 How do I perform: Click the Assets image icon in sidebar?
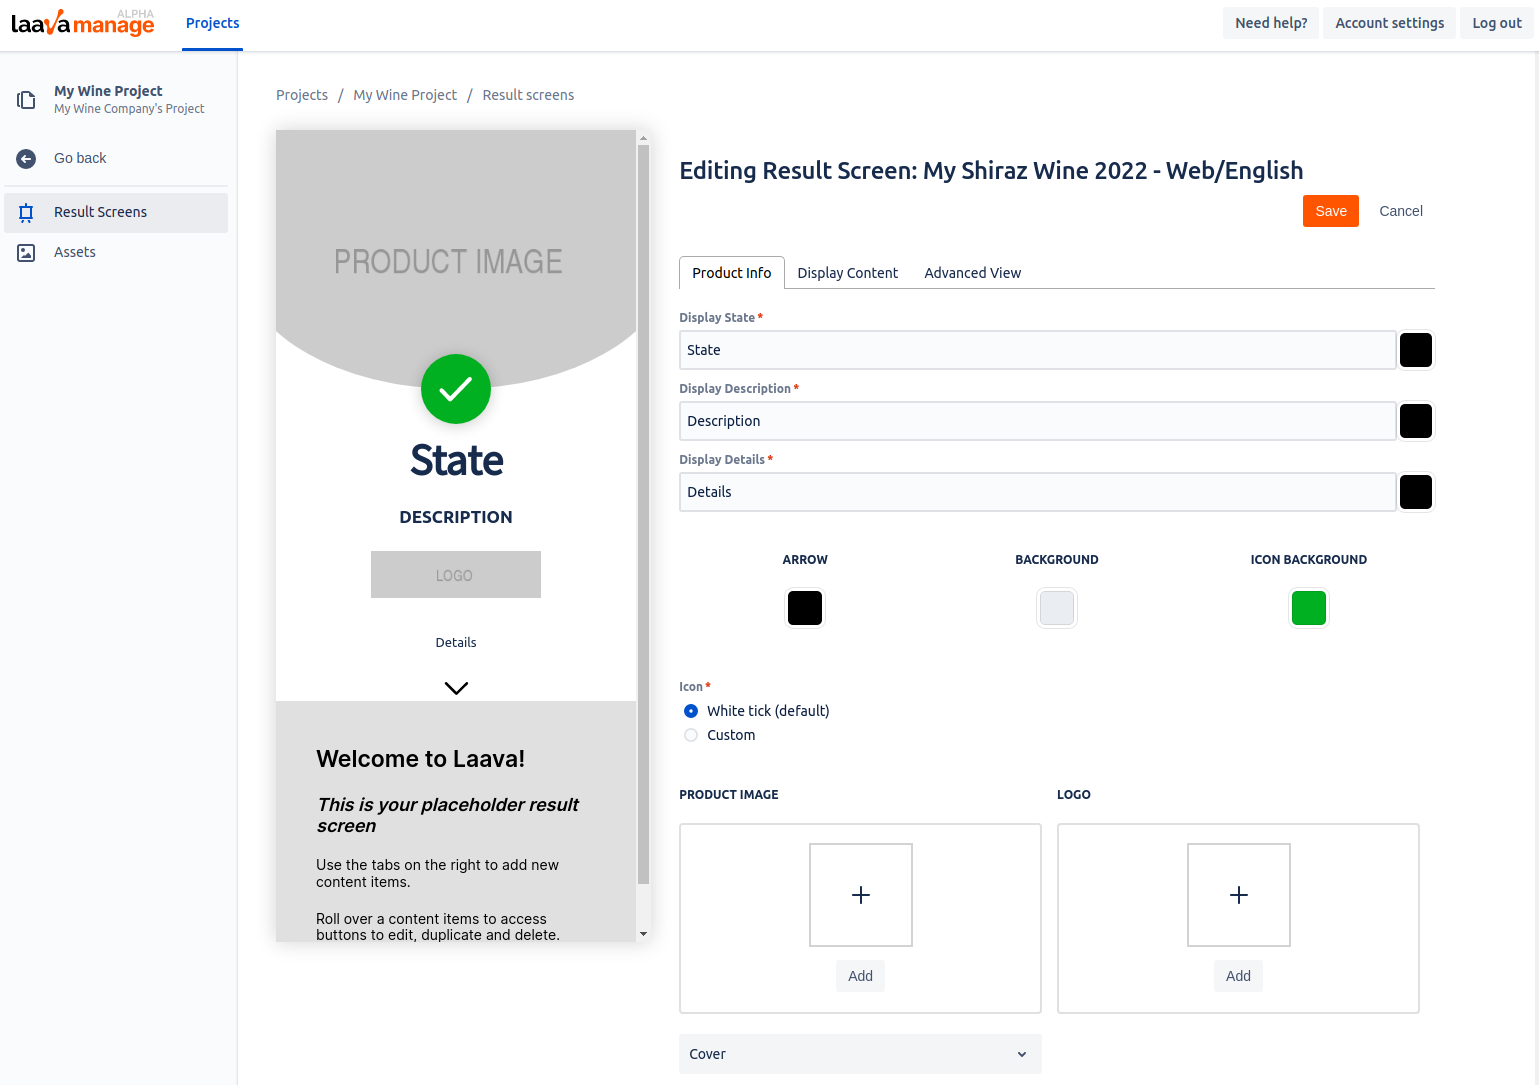(x=27, y=253)
